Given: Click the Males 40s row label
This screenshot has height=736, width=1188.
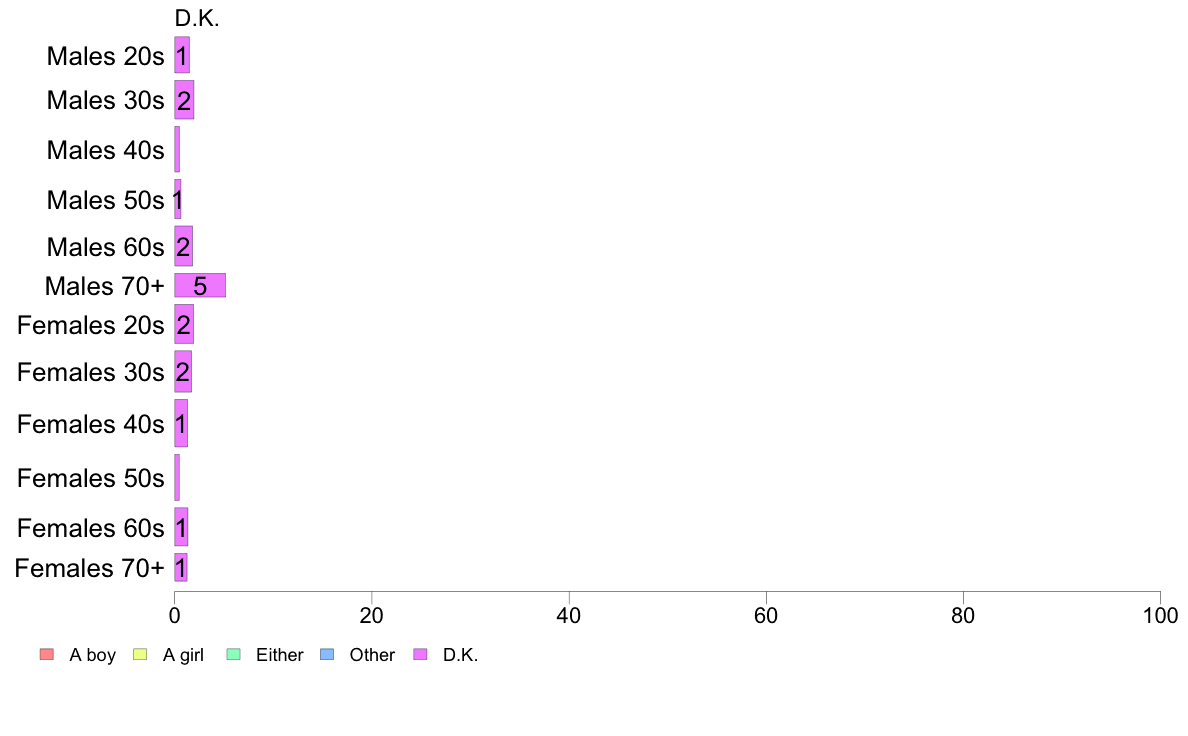Looking at the screenshot, I should (105, 150).
